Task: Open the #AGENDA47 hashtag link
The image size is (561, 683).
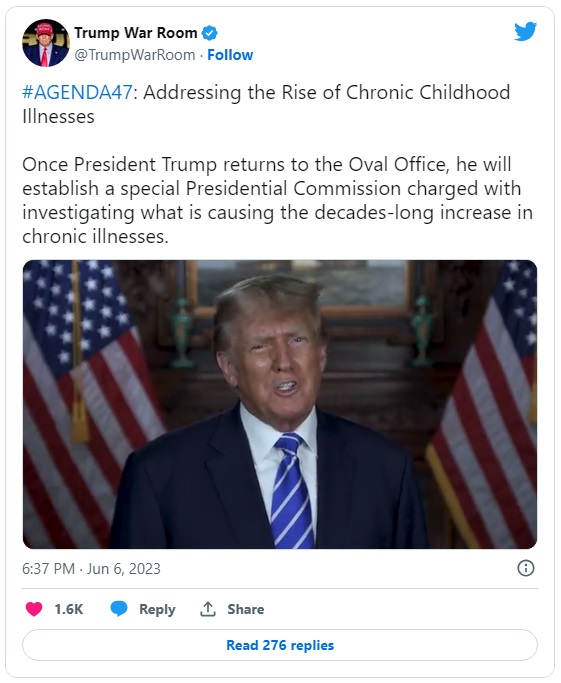Action: [x=78, y=92]
